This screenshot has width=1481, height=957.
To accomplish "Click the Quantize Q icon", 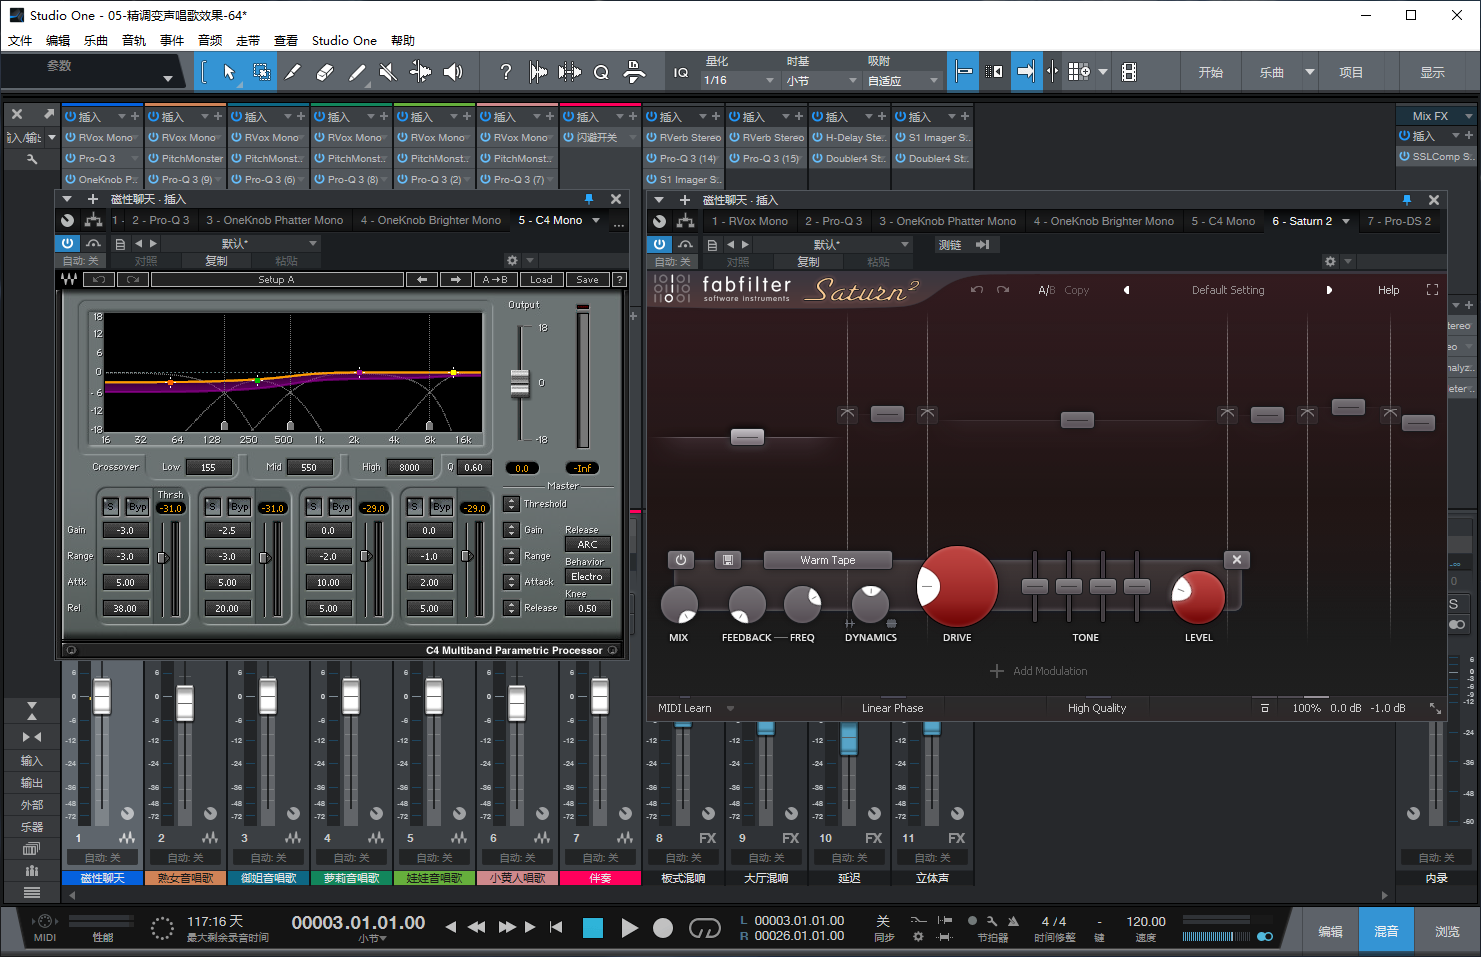I will click(x=601, y=72).
